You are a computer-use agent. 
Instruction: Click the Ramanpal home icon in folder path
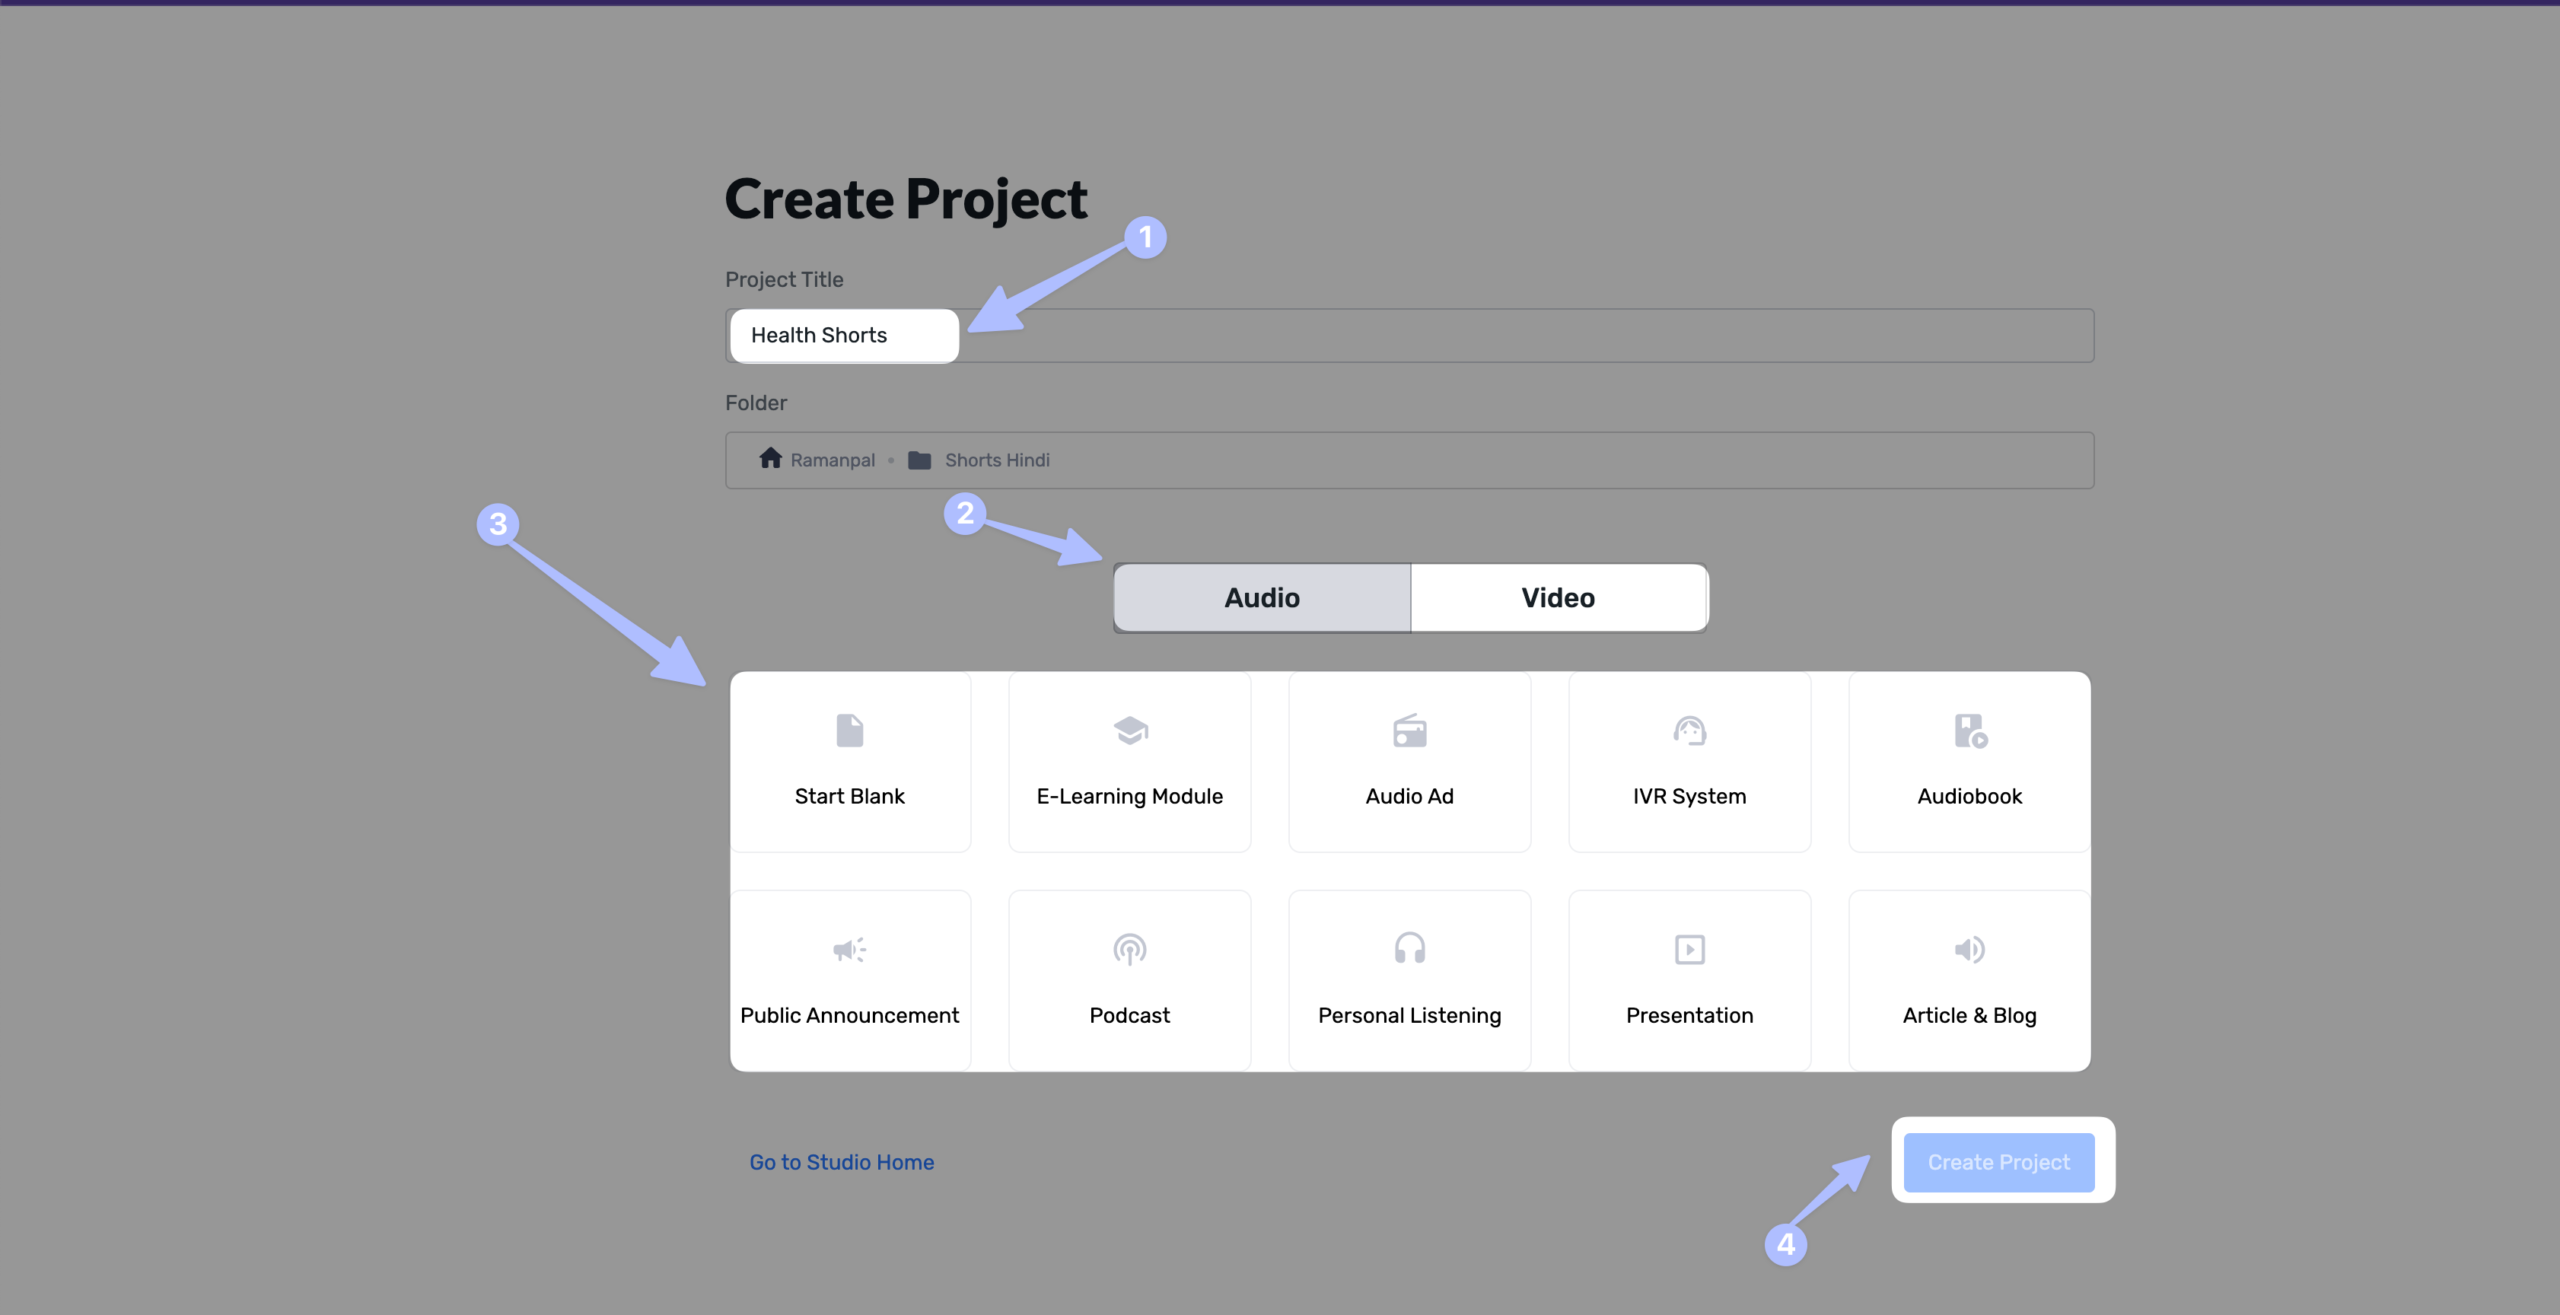tap(770, 459)
